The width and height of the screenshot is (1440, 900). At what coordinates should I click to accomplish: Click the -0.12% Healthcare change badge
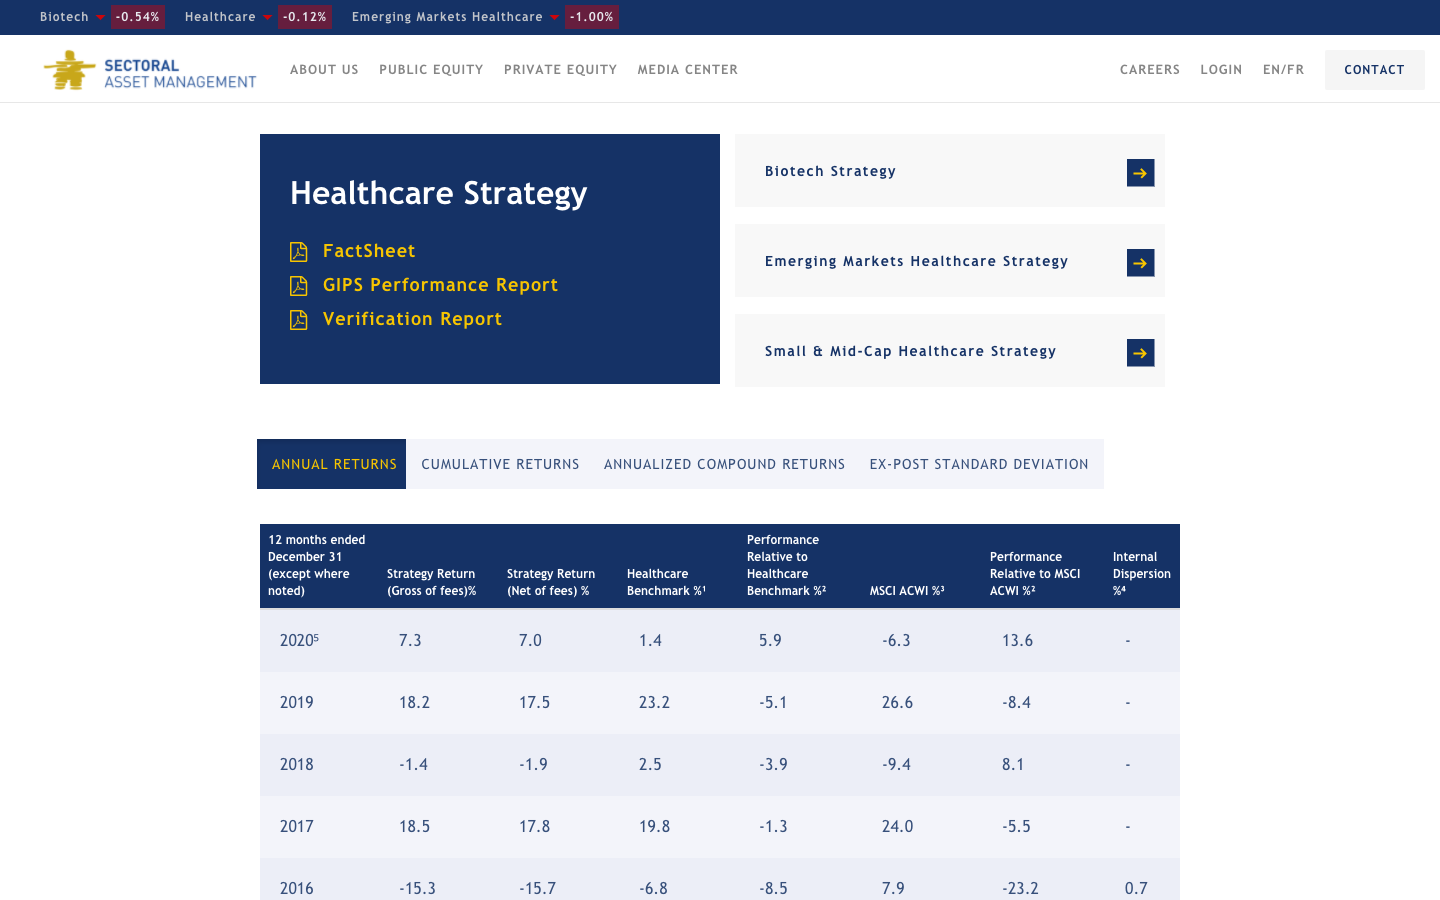304,17
